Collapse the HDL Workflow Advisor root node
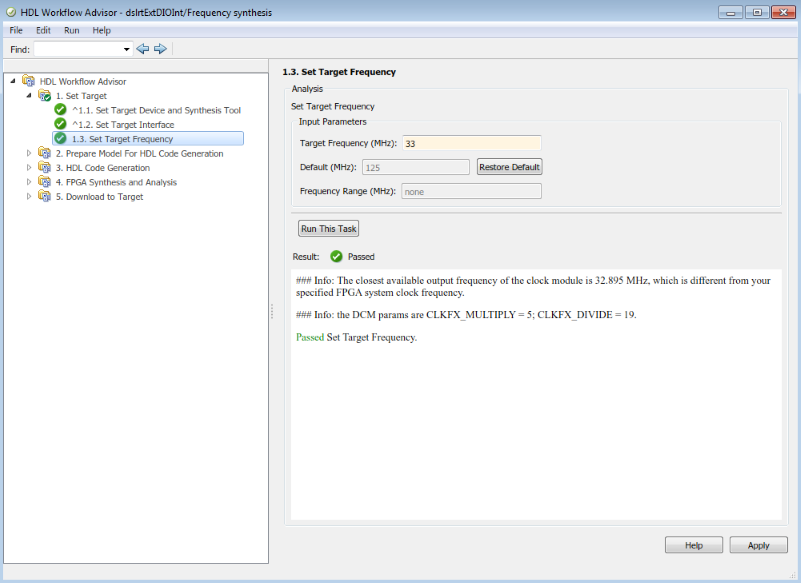 coord(13,81)
